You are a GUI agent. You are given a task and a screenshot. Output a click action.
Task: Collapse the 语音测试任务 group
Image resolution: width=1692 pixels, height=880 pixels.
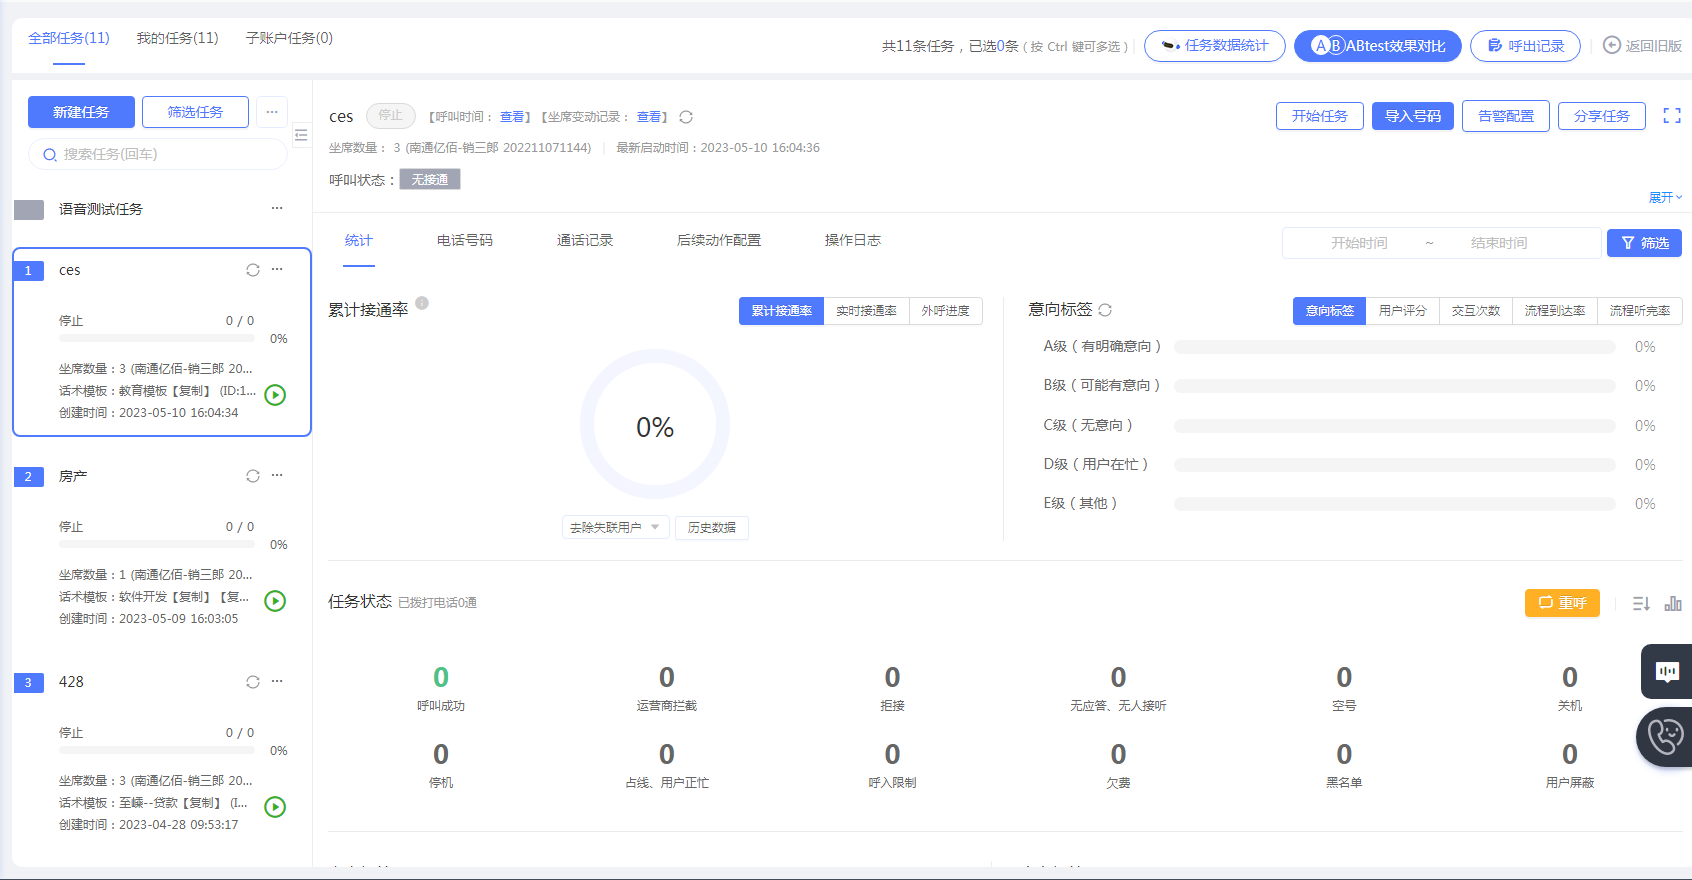[x=29, y=209]
